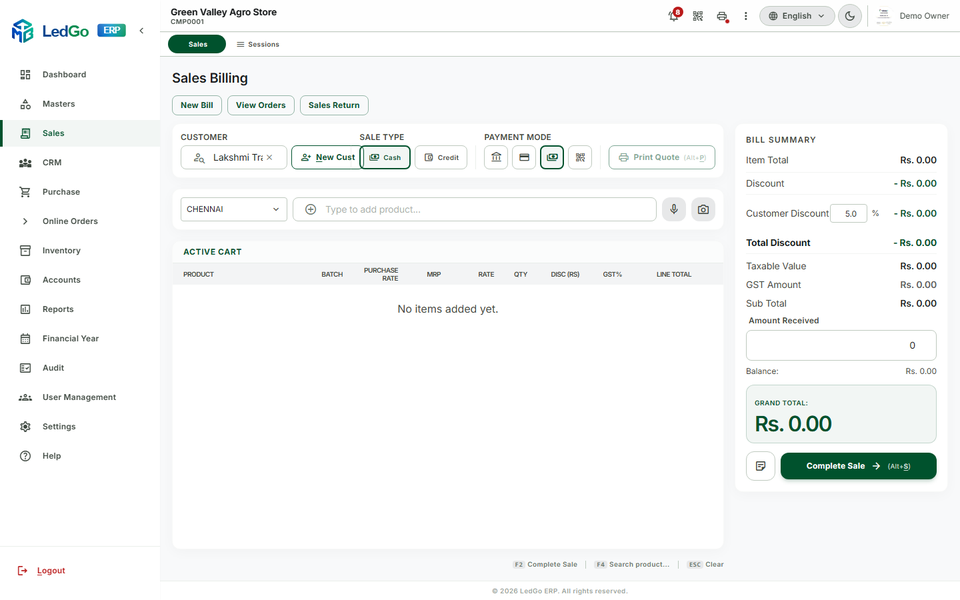Click the Logout link
Image resolution: width=960 pixels, height=600 pixels.
42,571
